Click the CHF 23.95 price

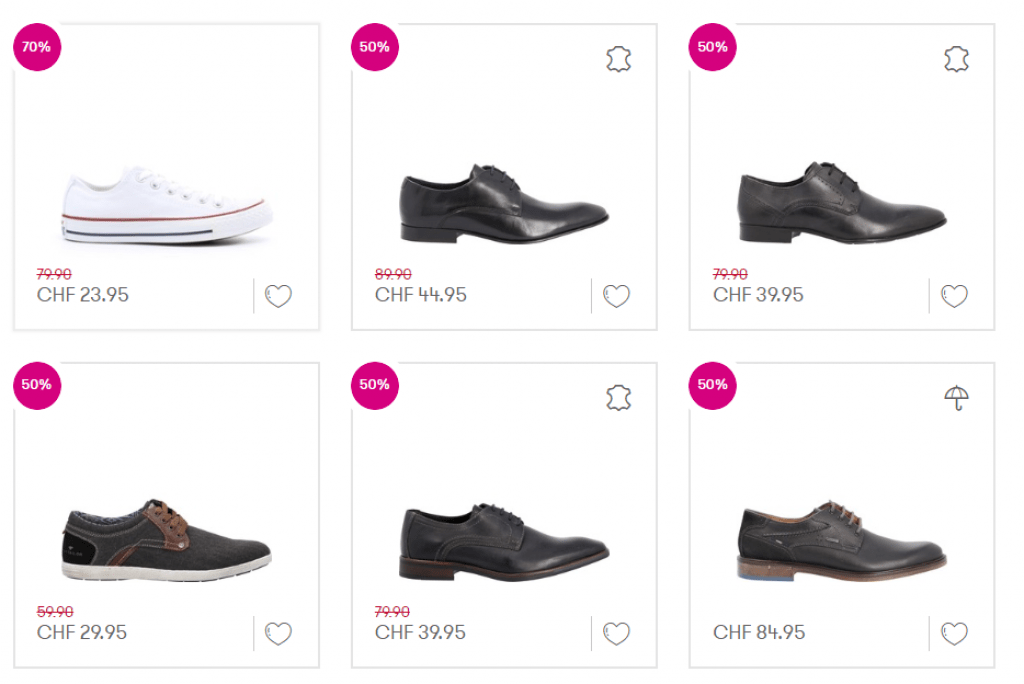coord(83,295)
